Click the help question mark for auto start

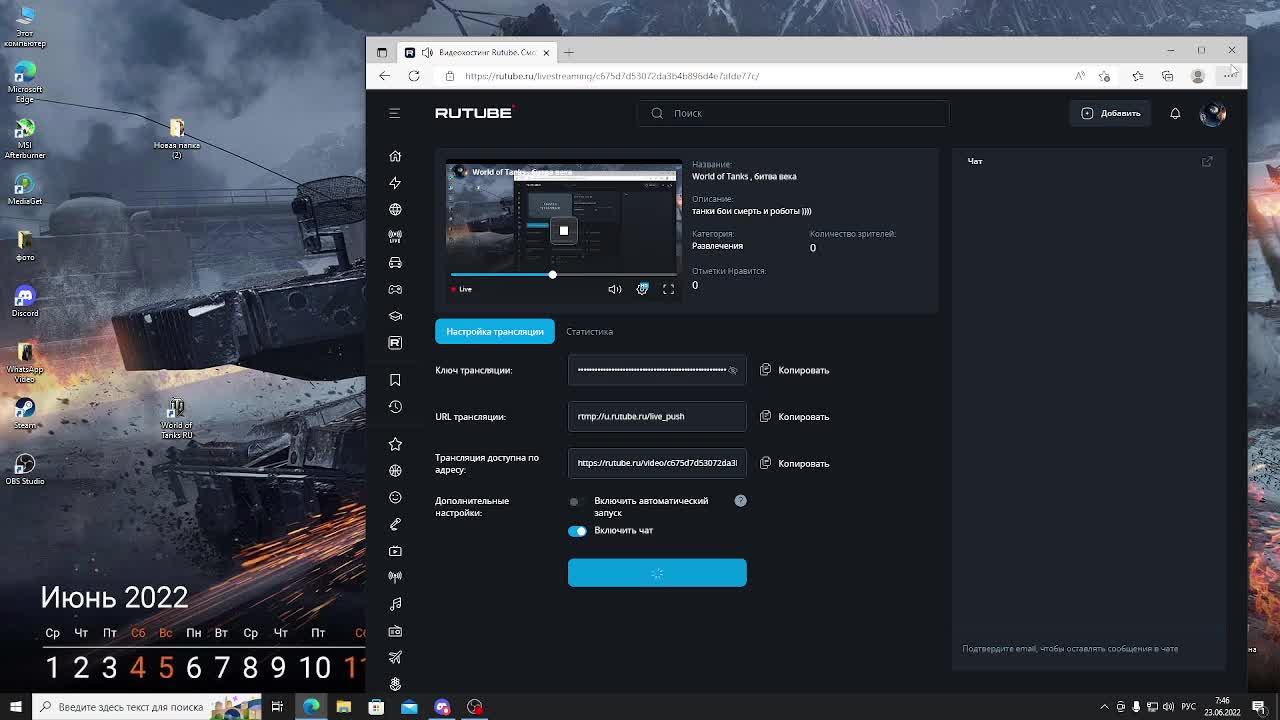(x=740, y=500)
